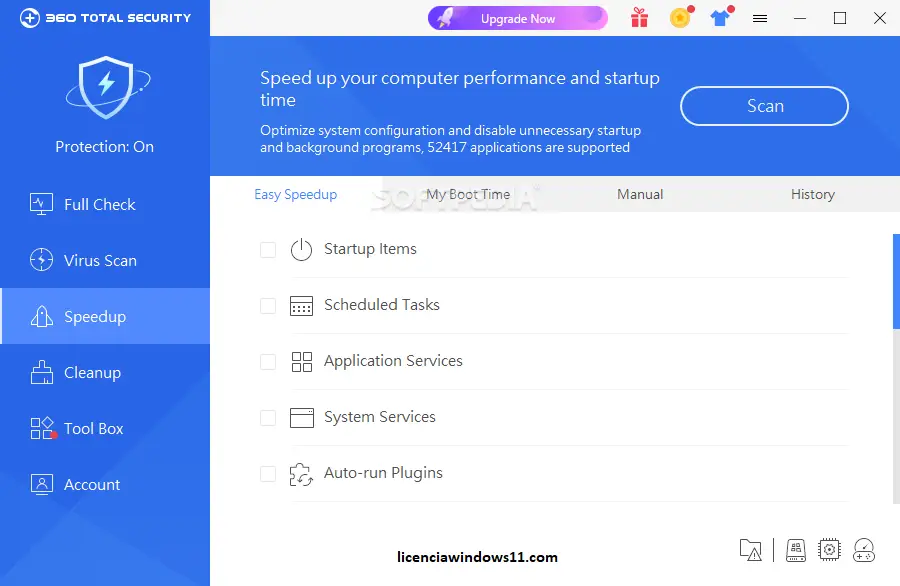The height and width of the screenshot is (586, 900).
Task: Click the CPU chip icon at bottom
Action: point(829,550)
